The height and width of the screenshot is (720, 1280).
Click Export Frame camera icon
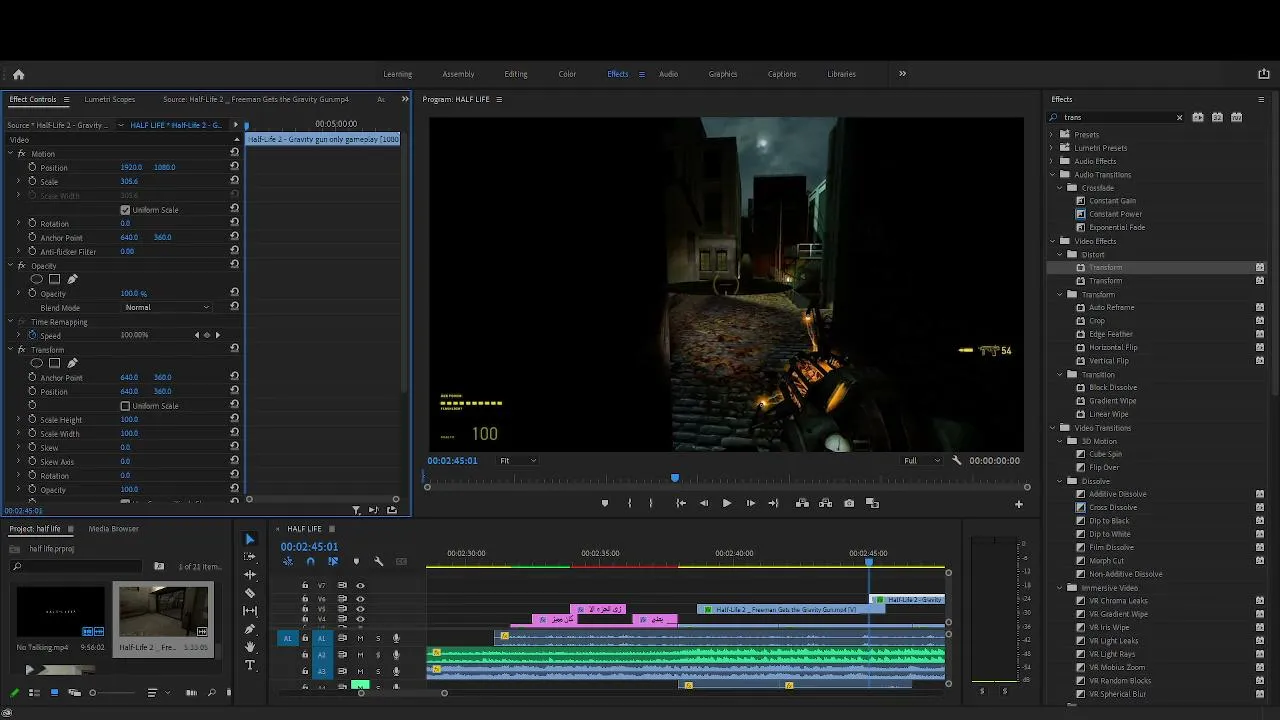click(849, 503)
